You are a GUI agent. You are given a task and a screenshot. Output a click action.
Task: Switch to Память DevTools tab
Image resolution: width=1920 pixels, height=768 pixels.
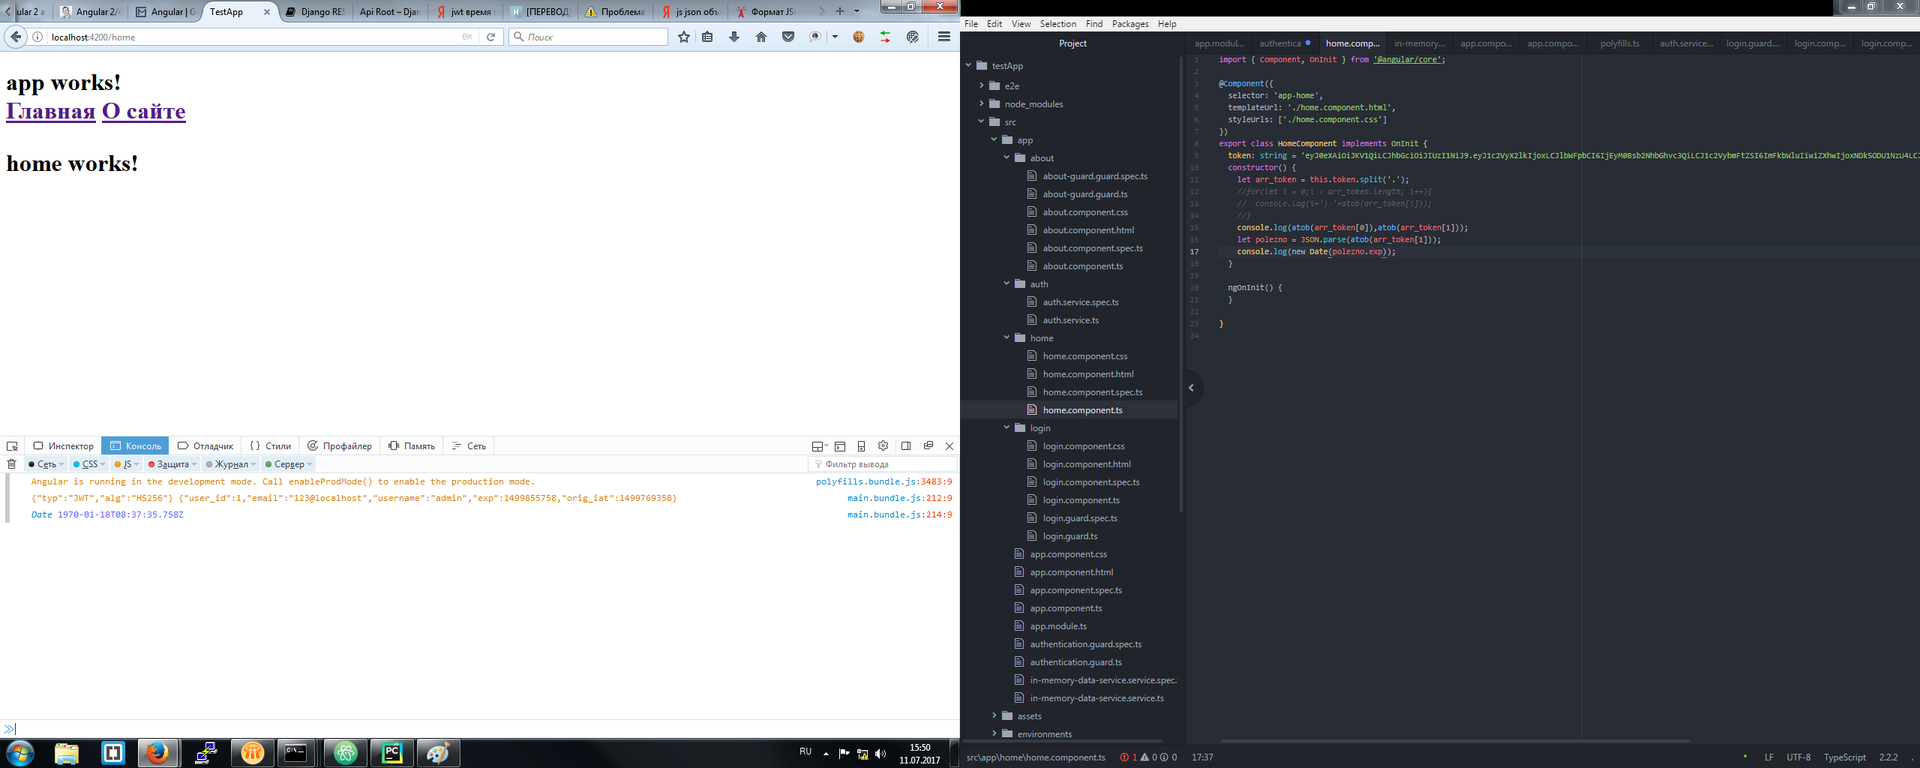click(412, 446)
